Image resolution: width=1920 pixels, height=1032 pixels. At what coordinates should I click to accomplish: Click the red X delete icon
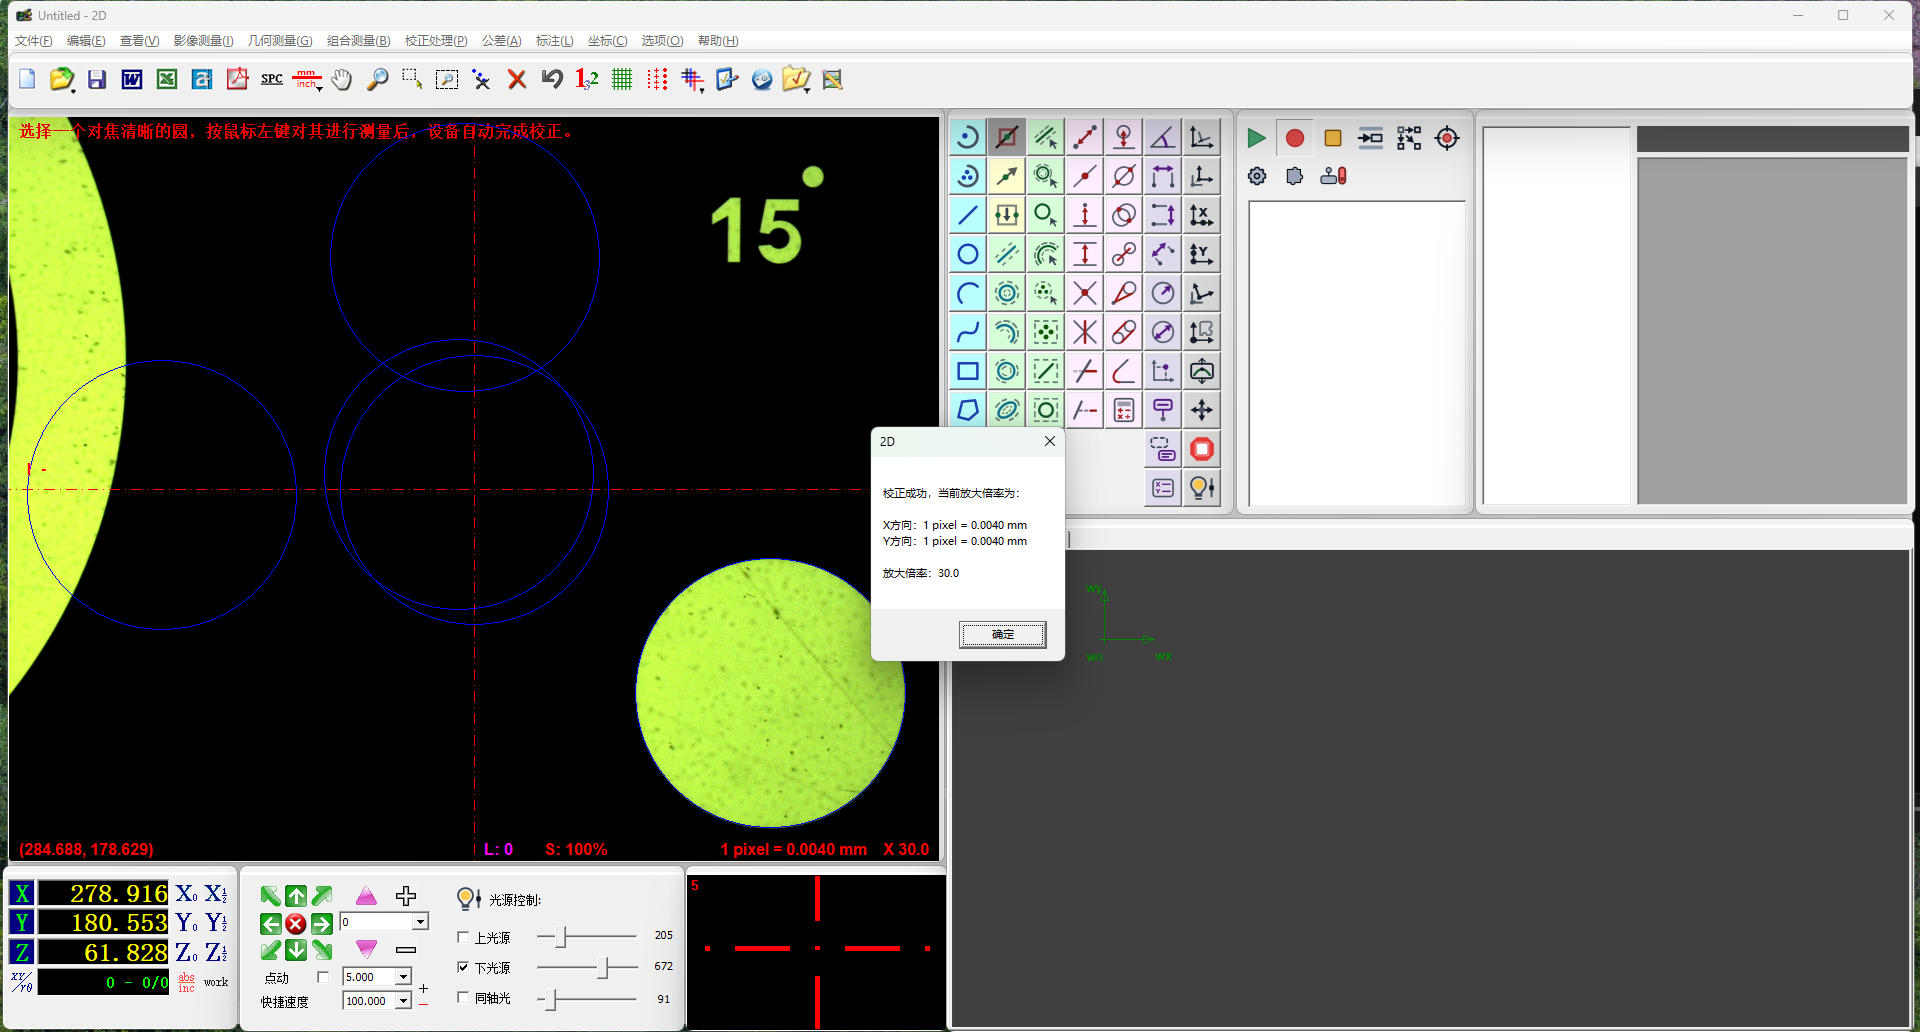(x=517, y=79)
